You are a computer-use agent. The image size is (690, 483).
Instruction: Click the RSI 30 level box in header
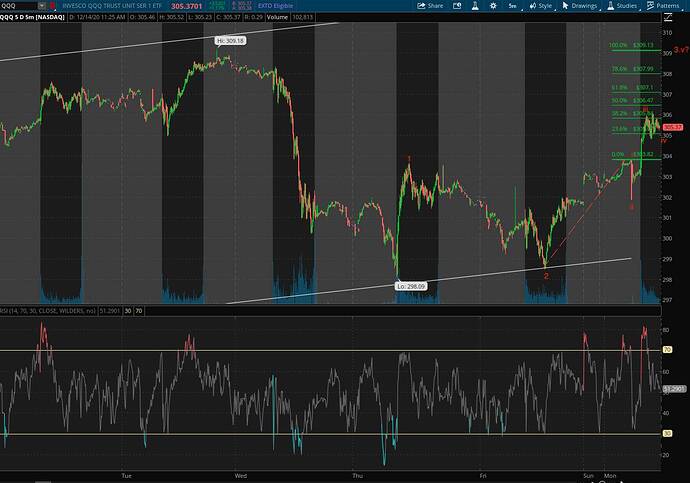[x=128, y=311]
